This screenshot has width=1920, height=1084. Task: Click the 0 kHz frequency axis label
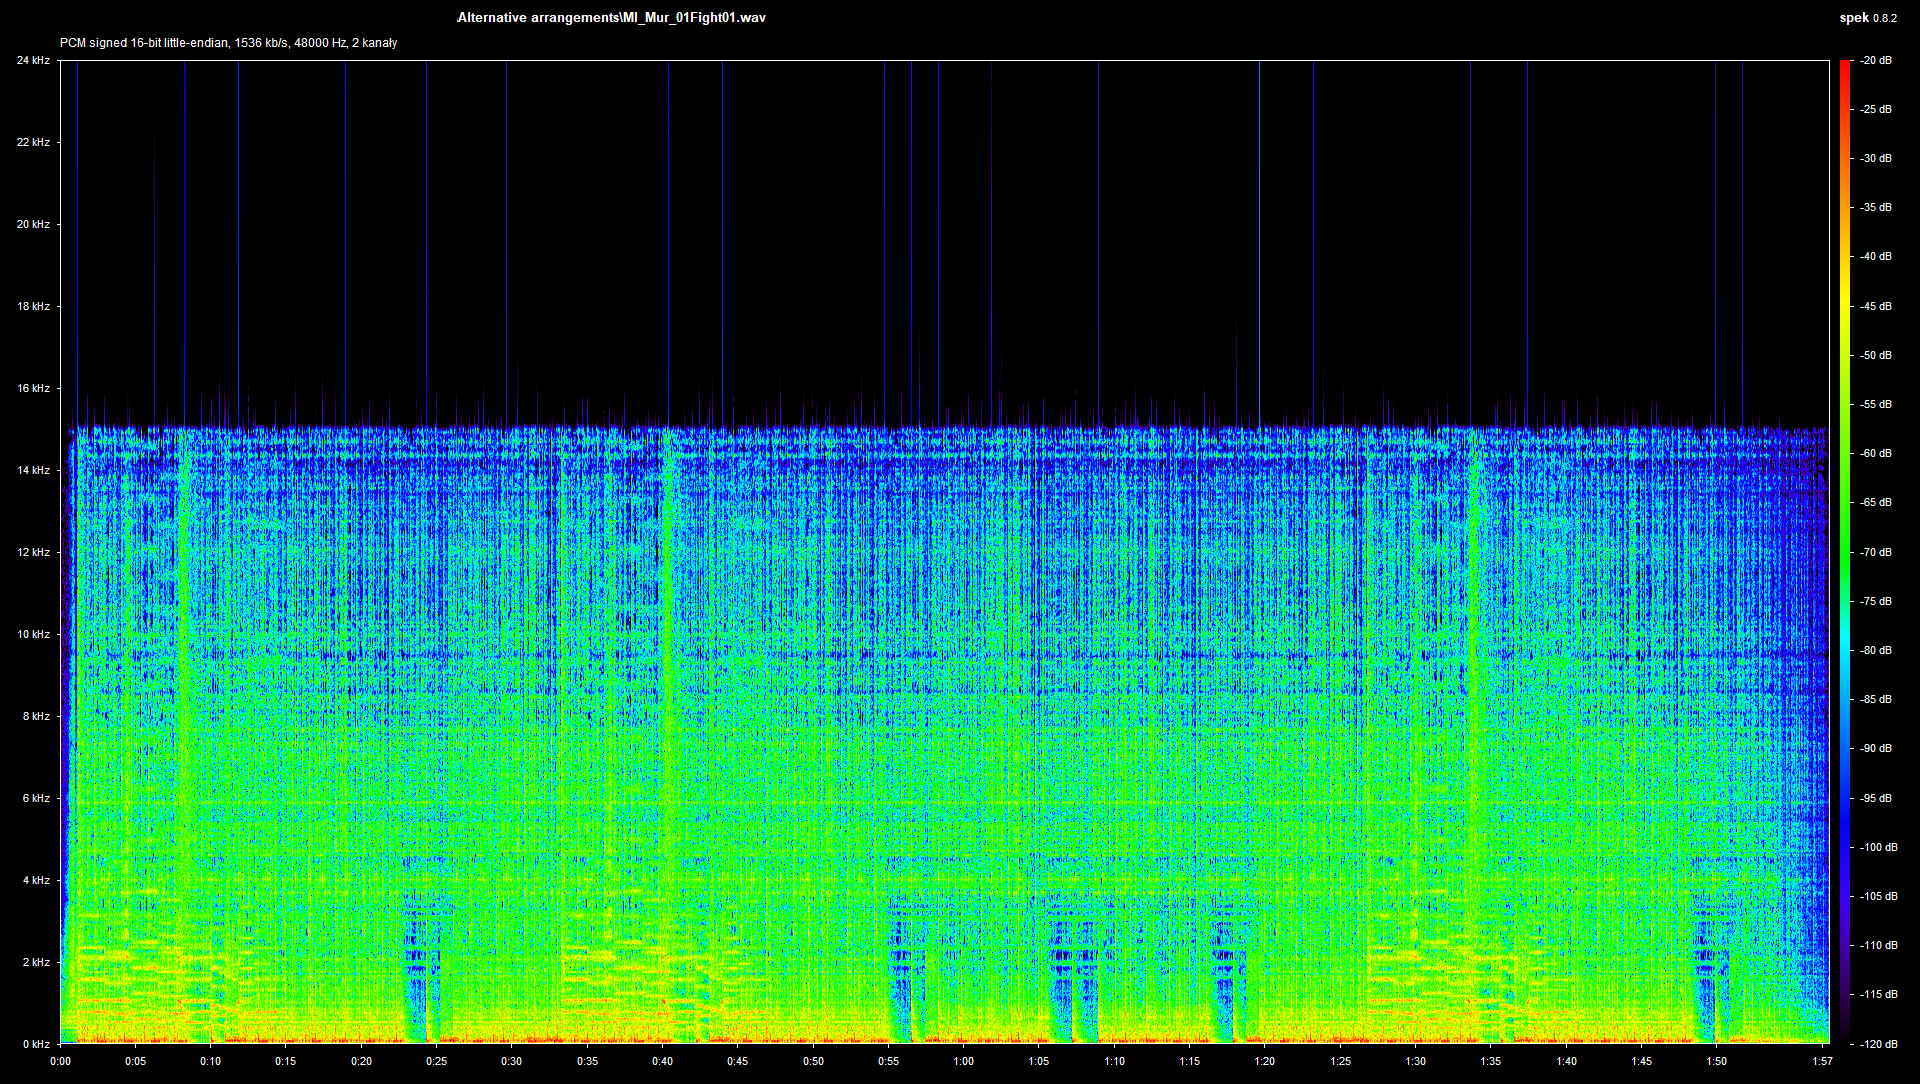36,1044
